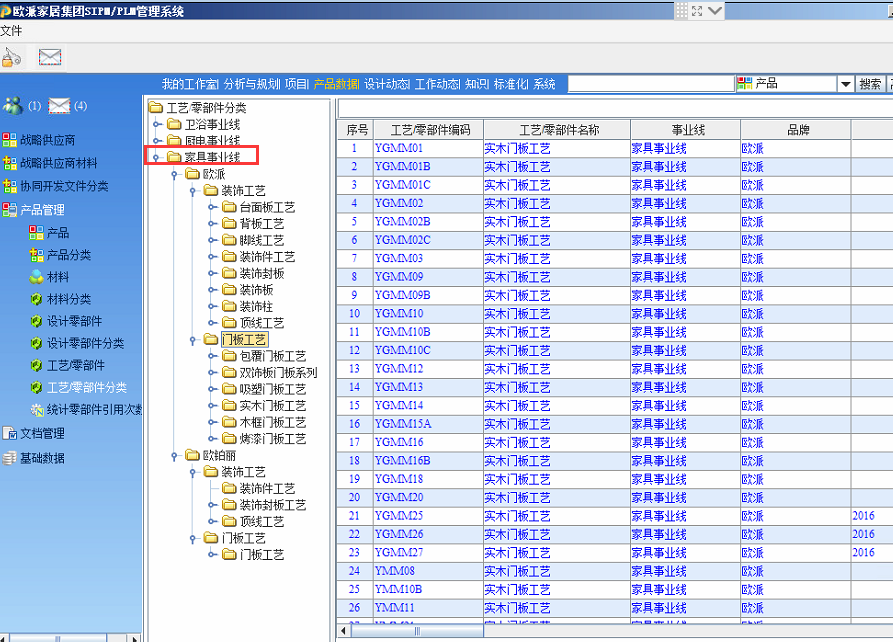Open the messages envelope showing (4)
This screenshot has height=642, width=893.
(60, 106)
